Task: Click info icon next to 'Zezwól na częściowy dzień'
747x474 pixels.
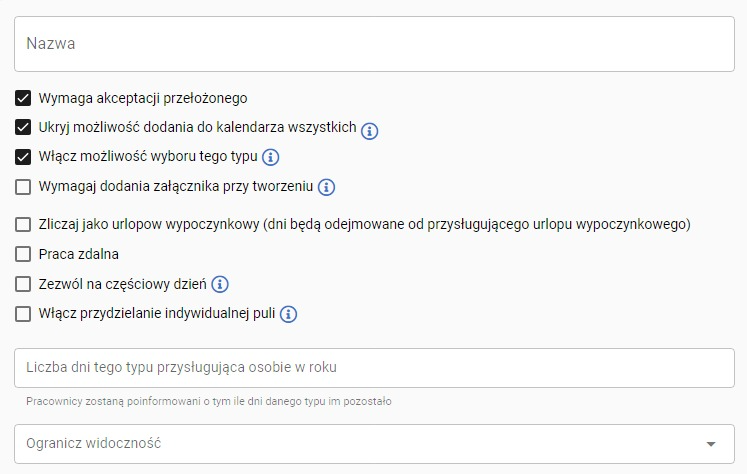Action: [220, 284]
